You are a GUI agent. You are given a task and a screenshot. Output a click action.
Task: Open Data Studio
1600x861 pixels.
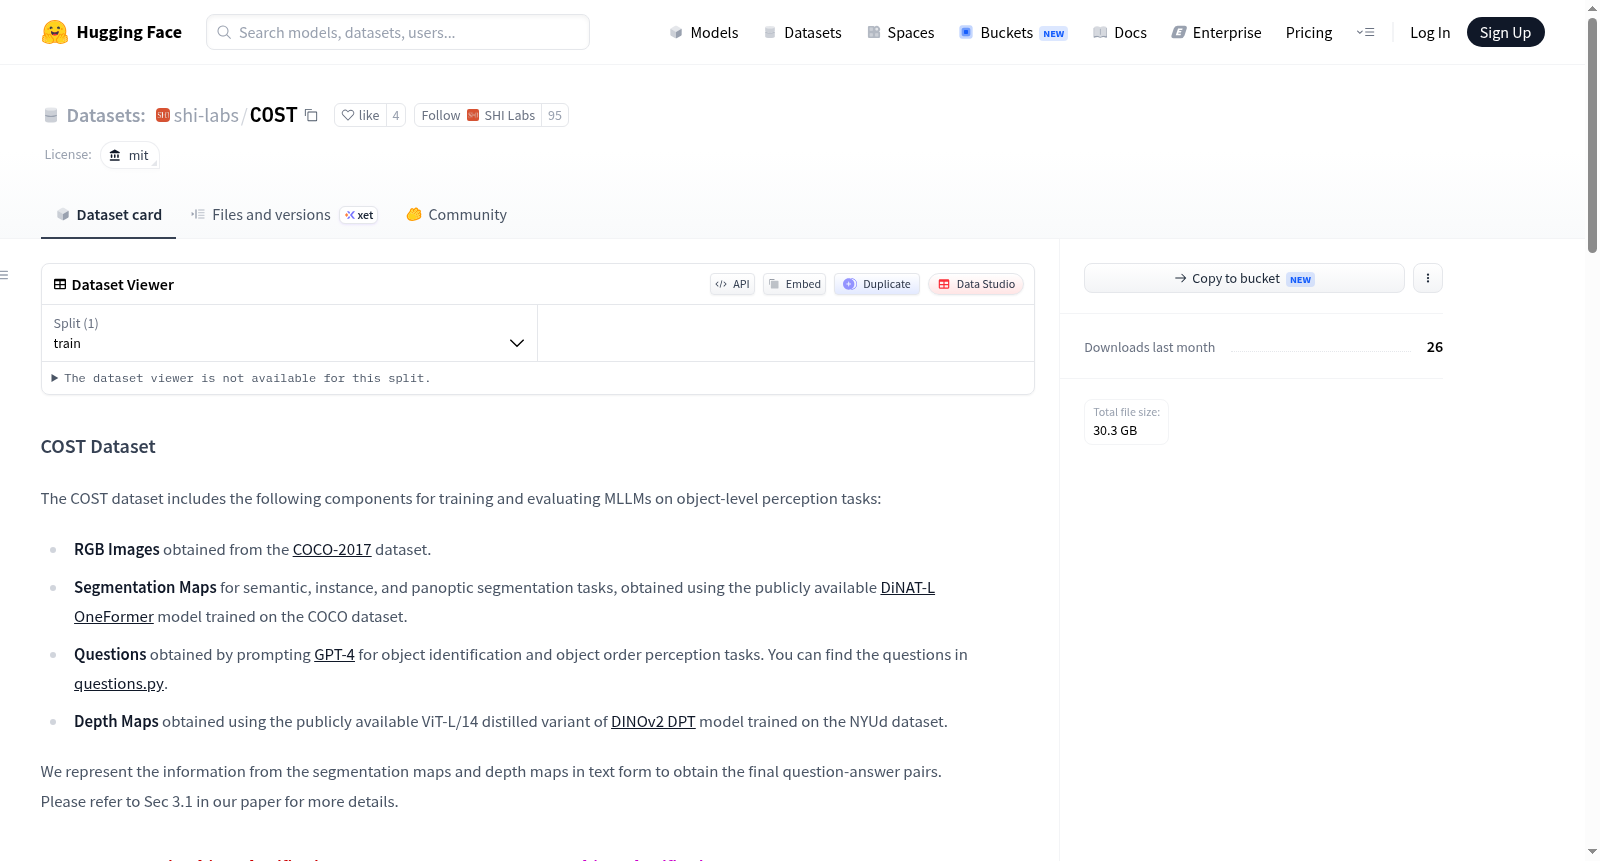pos(976,284)
